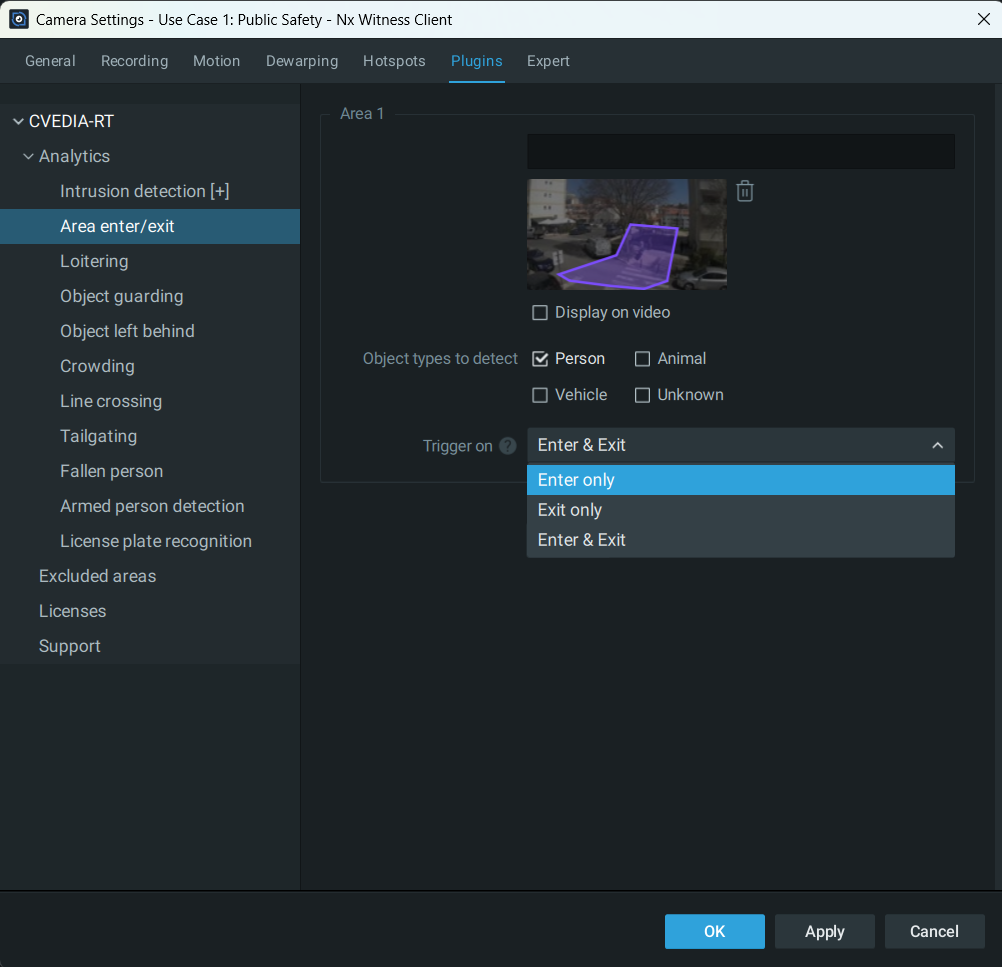The height and width of the screenshot is (967, 1002).
Task: Click the Trigger on help icon
Action: (x=508, y=446)
